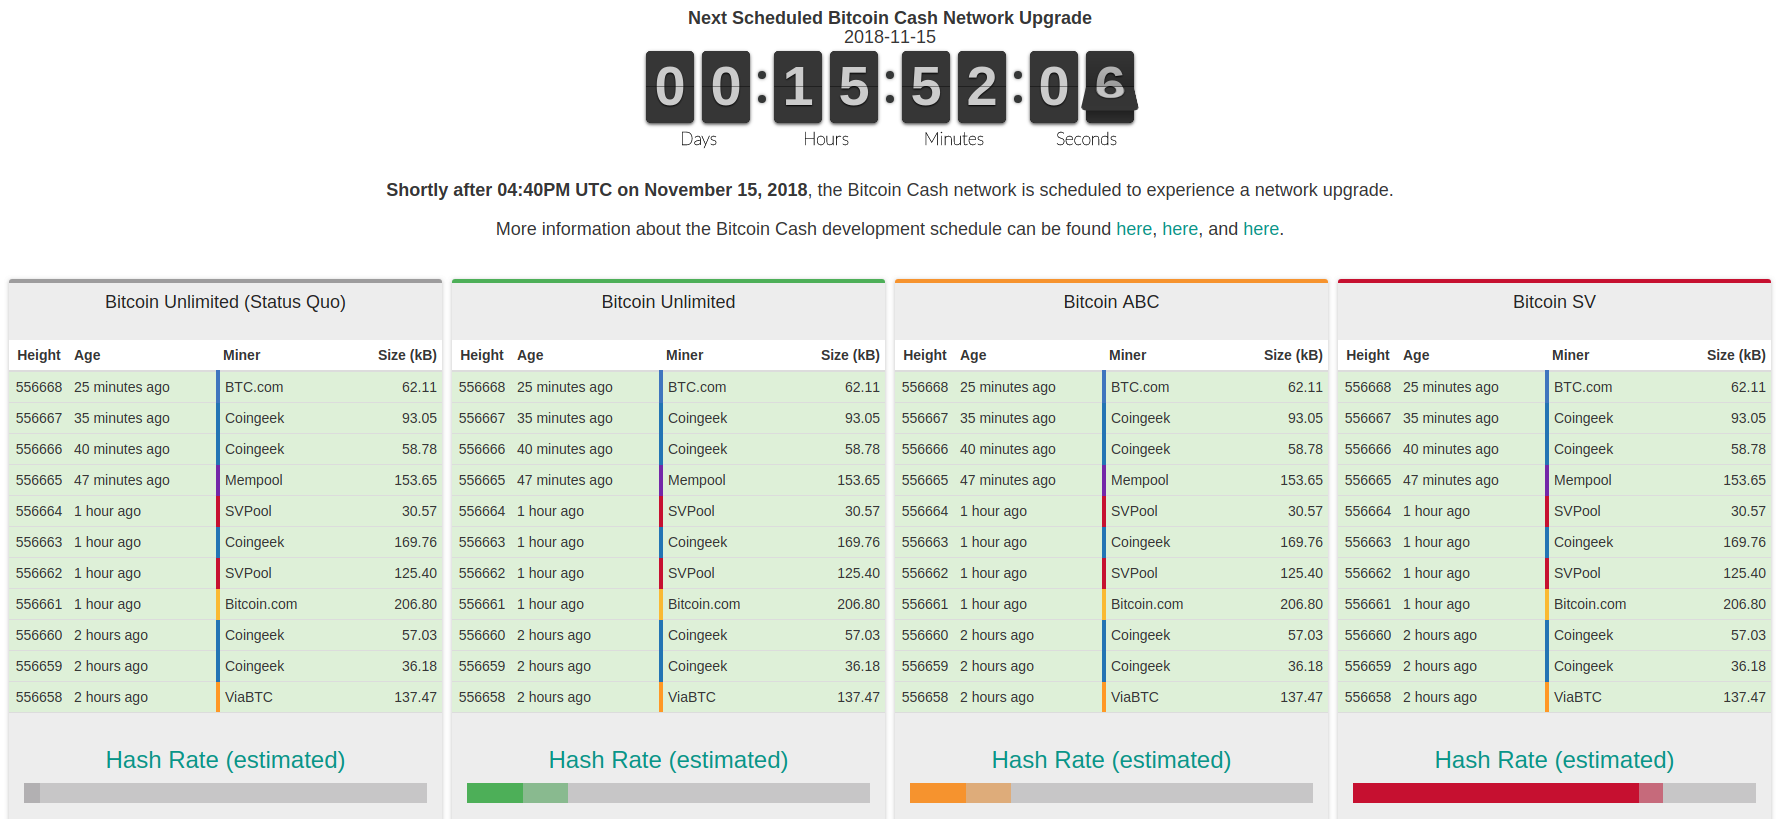
Task: Select Bitcoin.com miner in the Status Quo panel
Action: point(261,604)
